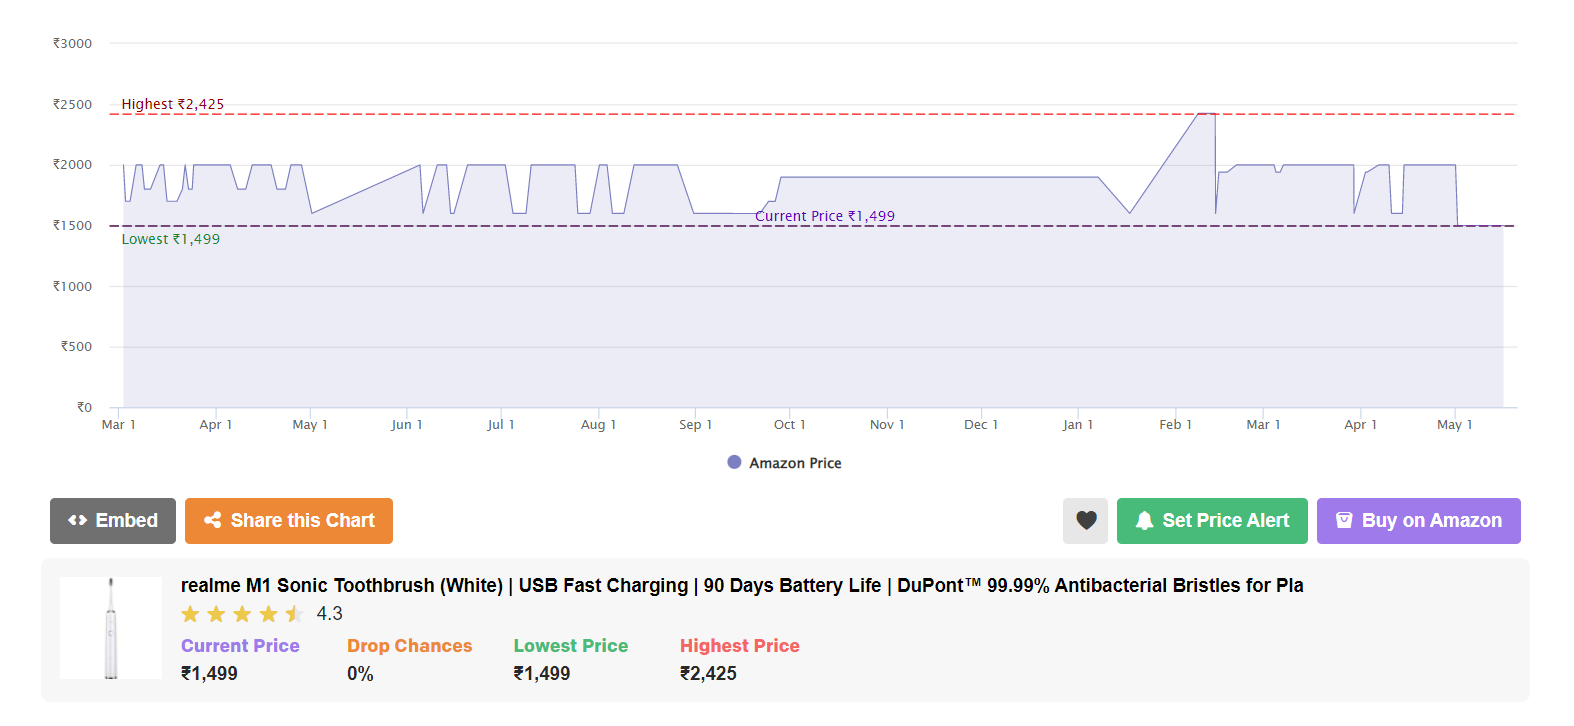Click the Drop Chances heading

pos(409,646)
